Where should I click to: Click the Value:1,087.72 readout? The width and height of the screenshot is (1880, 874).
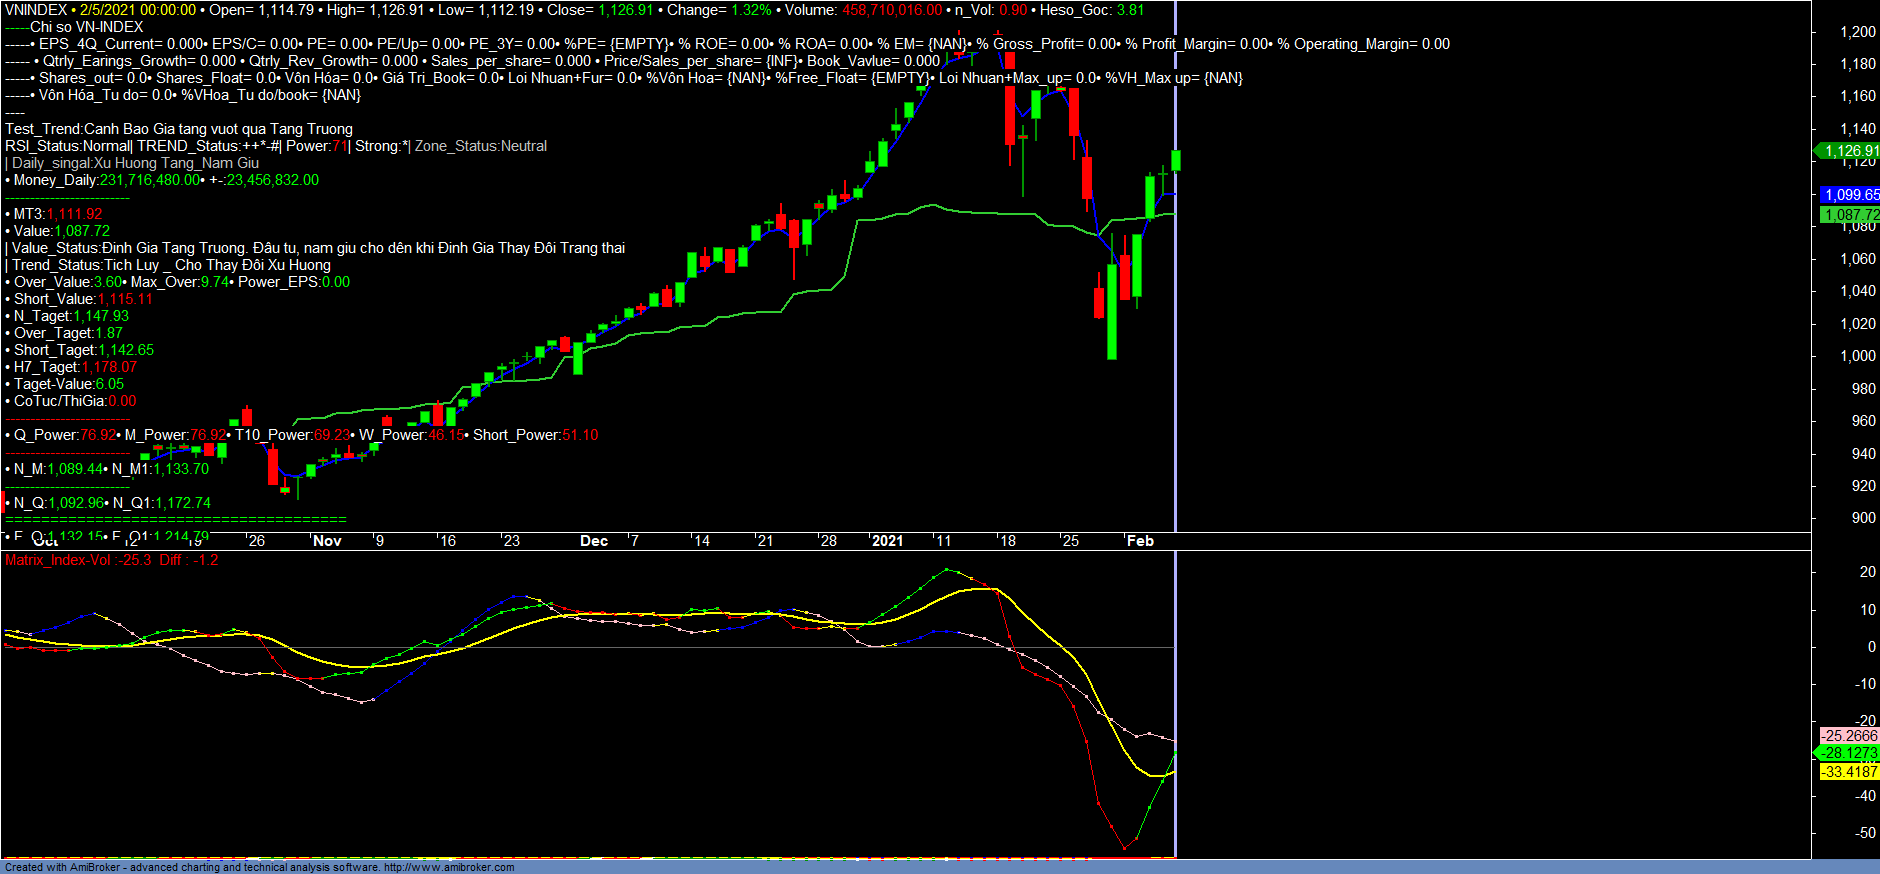coord(61,231)
